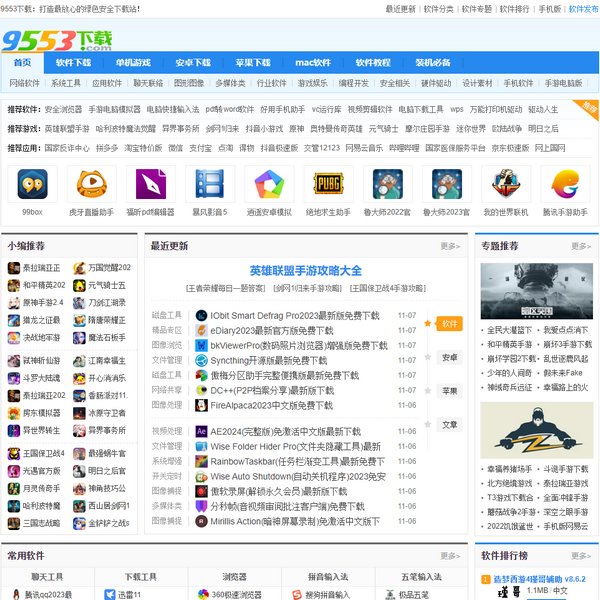Go to the mac软件 navigation tab
Viewport: 600px width, 600px height.
click(313, 62)
